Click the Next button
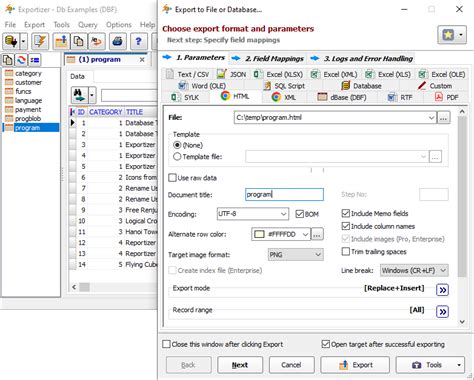This screenshot has width=474, height=380. (240, 365)
